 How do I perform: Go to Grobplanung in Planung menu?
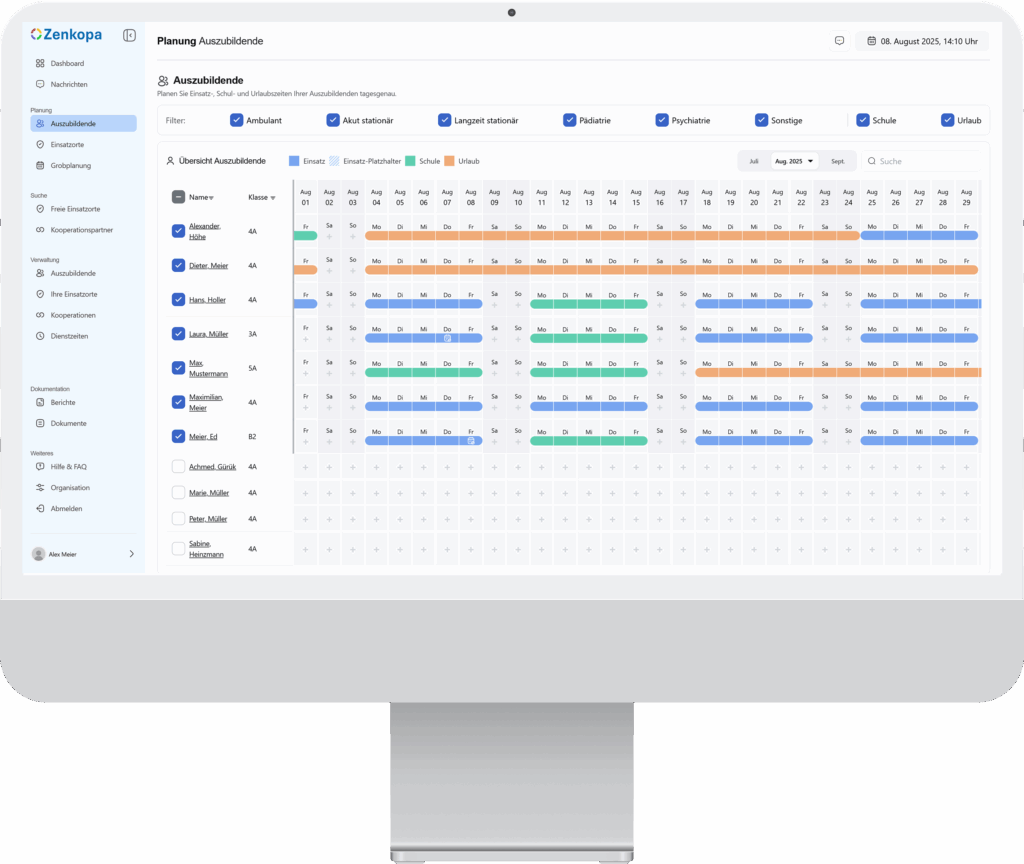70,165
